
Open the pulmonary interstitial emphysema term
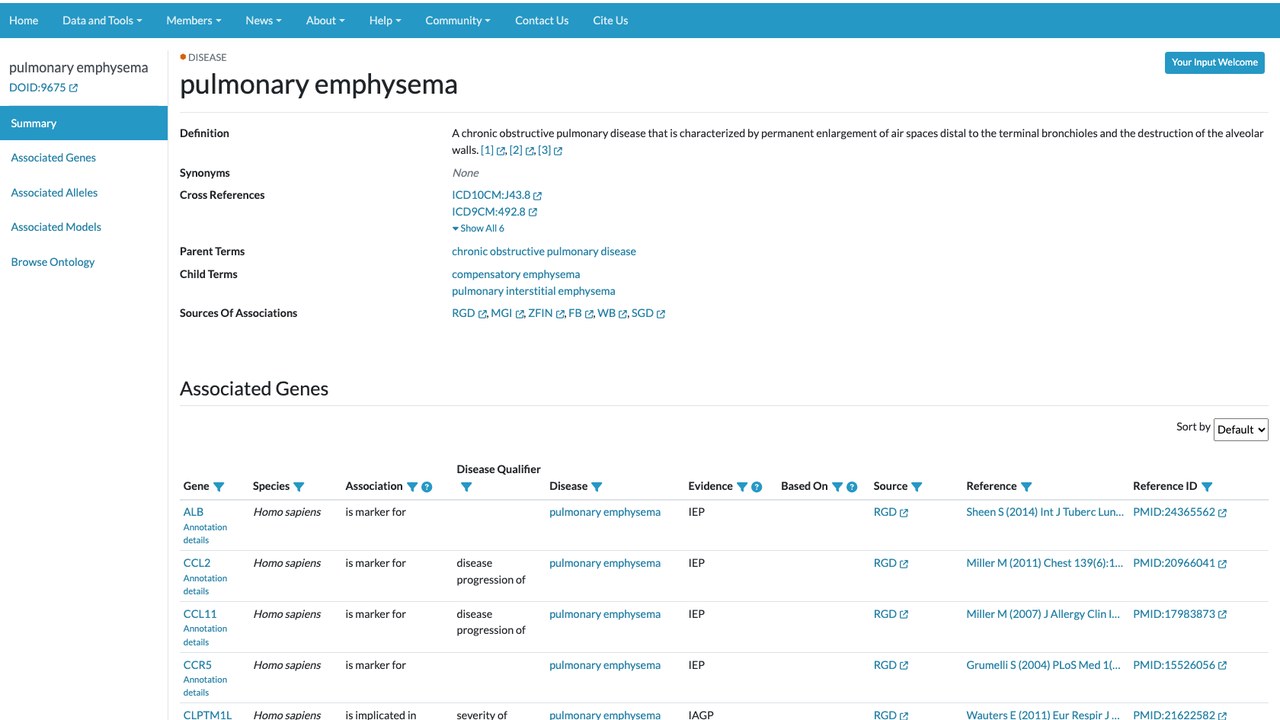coord(534,291)
